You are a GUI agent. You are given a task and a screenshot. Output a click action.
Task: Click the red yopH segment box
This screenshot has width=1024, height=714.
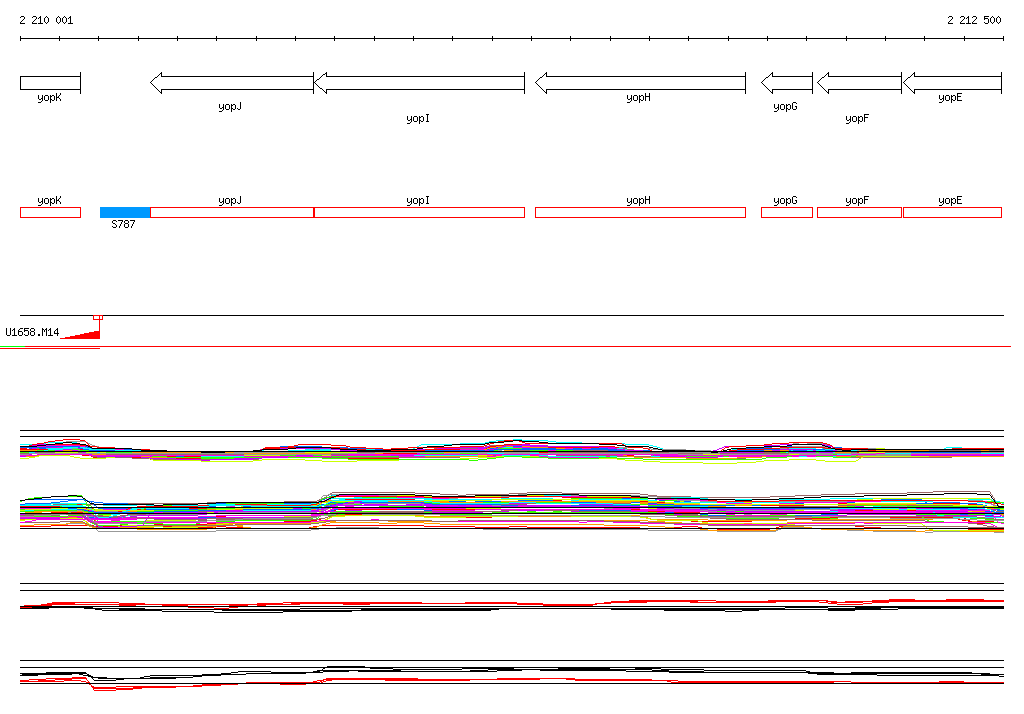tap(640, 212)
